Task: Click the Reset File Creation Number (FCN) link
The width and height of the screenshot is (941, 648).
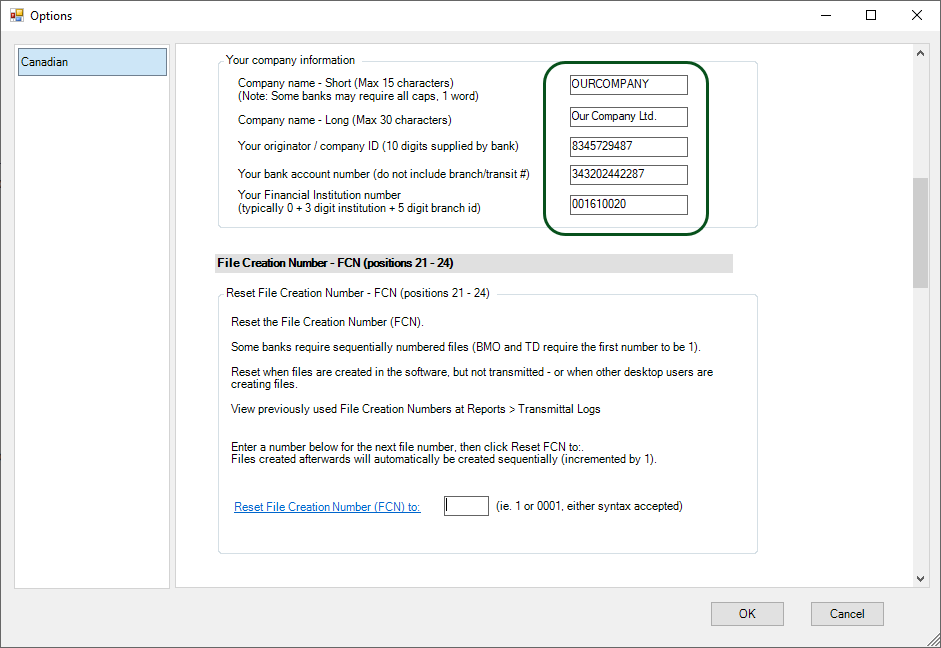Action: click(326, 506)
